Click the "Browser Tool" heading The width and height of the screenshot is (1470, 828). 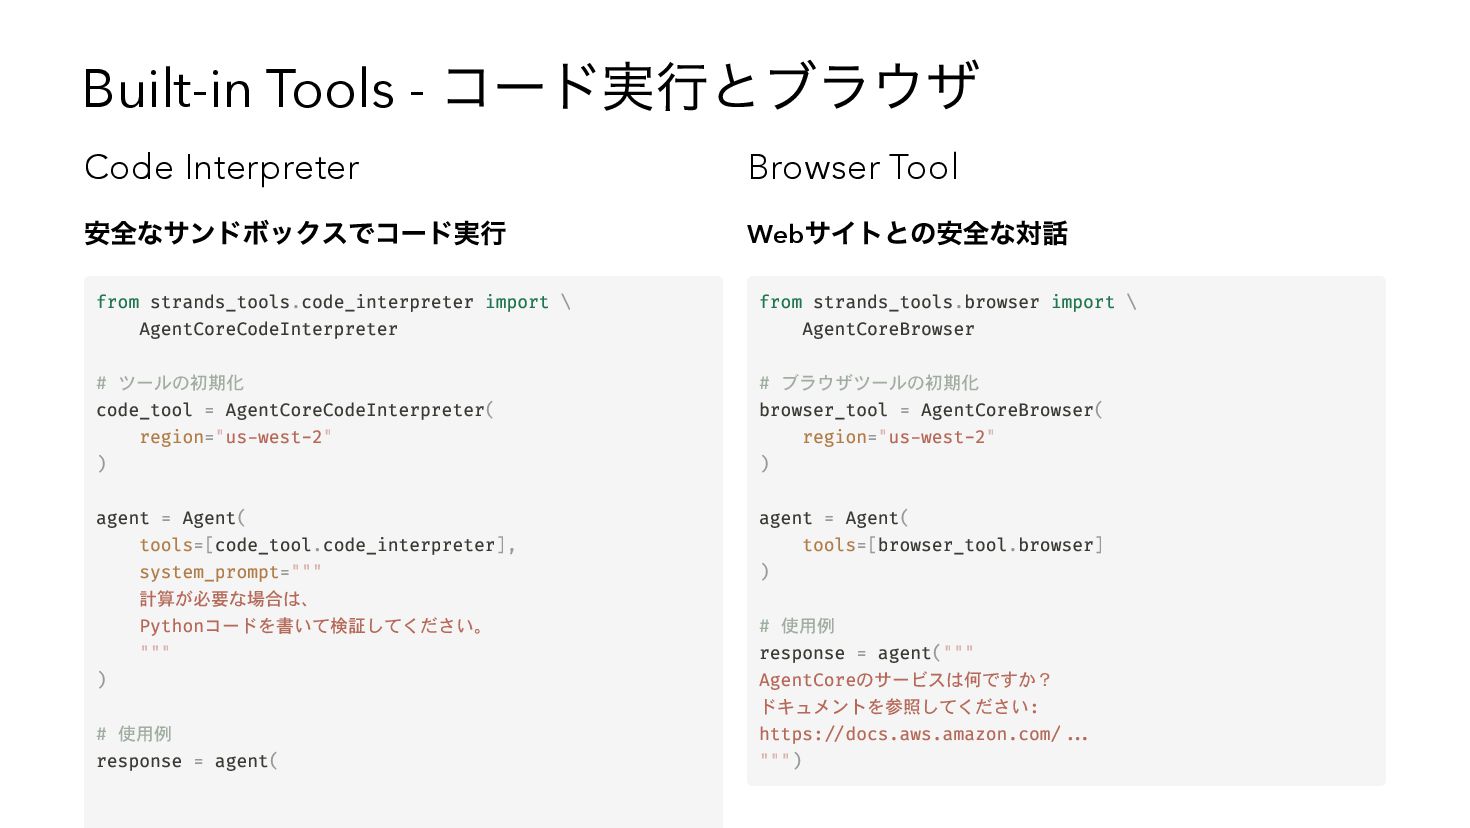pyautogui.click(x=853, y=167)
